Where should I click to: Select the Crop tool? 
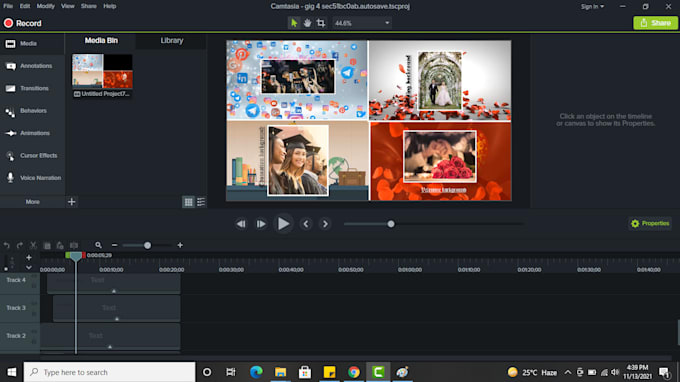click(321, 23)
